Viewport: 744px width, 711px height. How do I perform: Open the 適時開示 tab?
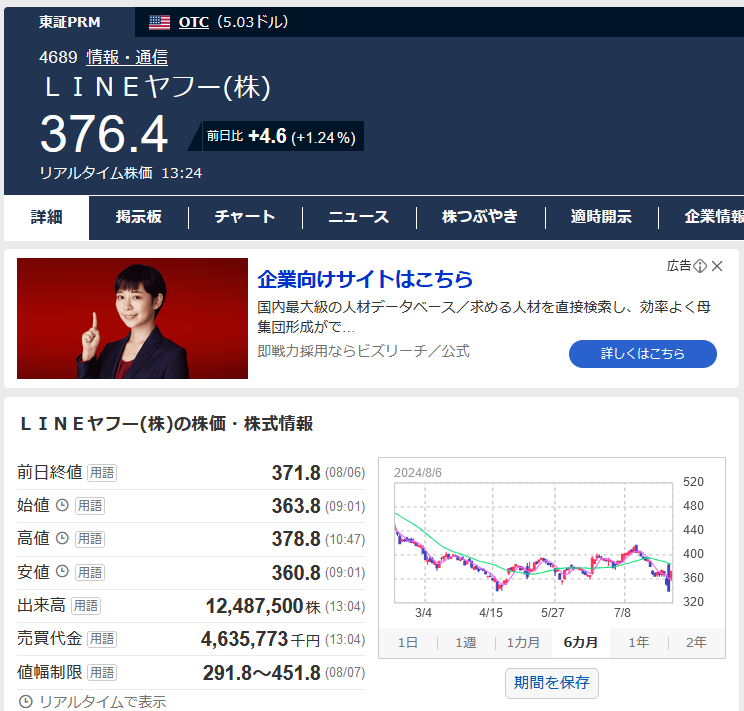(601, 217)
